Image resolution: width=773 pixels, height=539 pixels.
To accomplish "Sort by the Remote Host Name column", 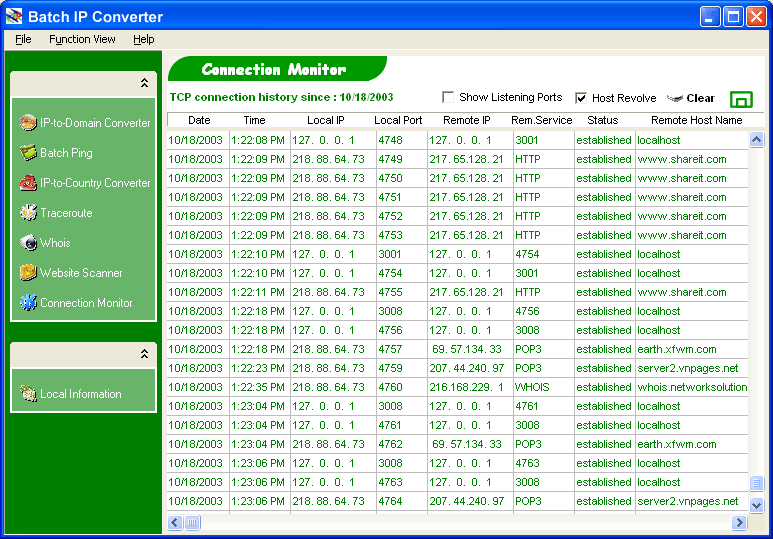I will point(696,120).
